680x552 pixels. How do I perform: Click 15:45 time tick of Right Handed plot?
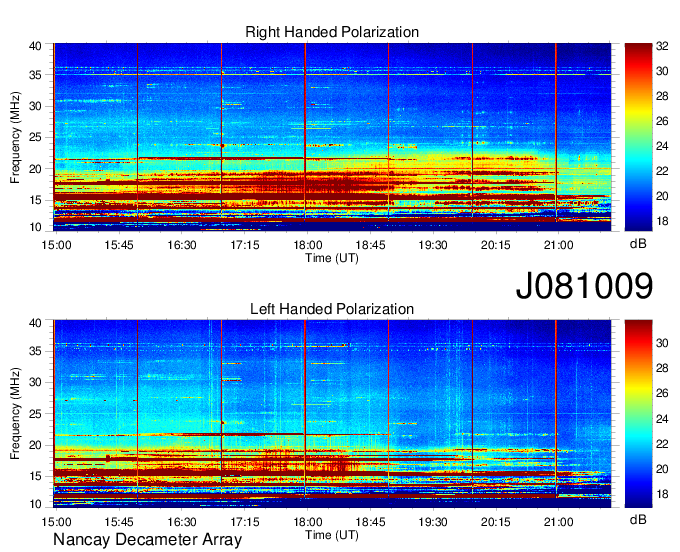(119, 245)
